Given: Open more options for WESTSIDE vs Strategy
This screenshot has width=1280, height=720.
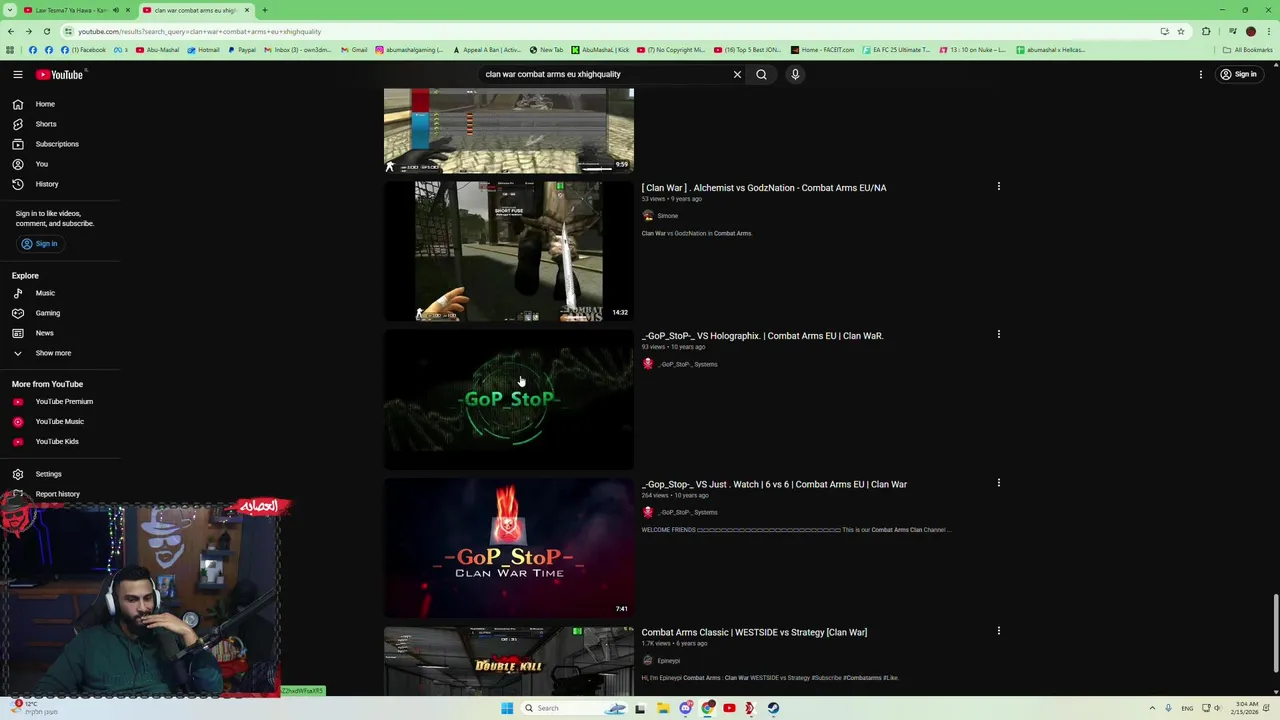Looking at the screenshot, I should pyautogui.click(x=998, y=631).
